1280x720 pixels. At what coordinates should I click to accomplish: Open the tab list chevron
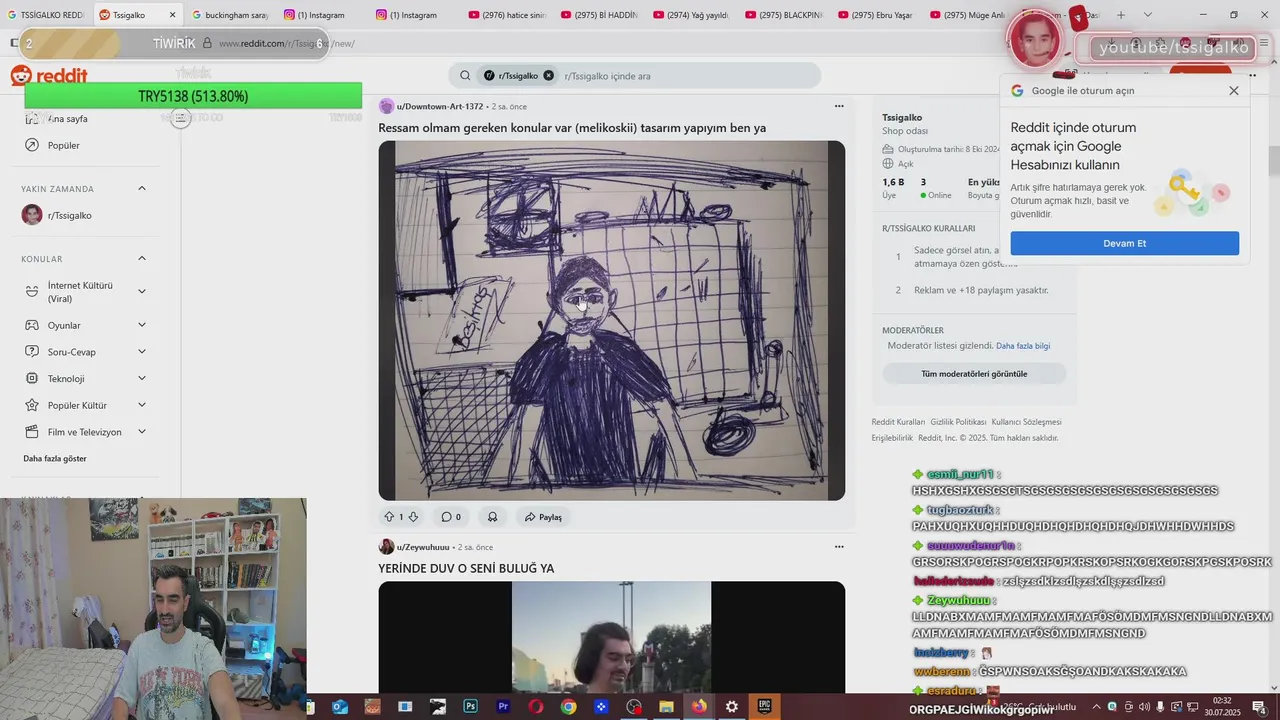(1147, 15)
